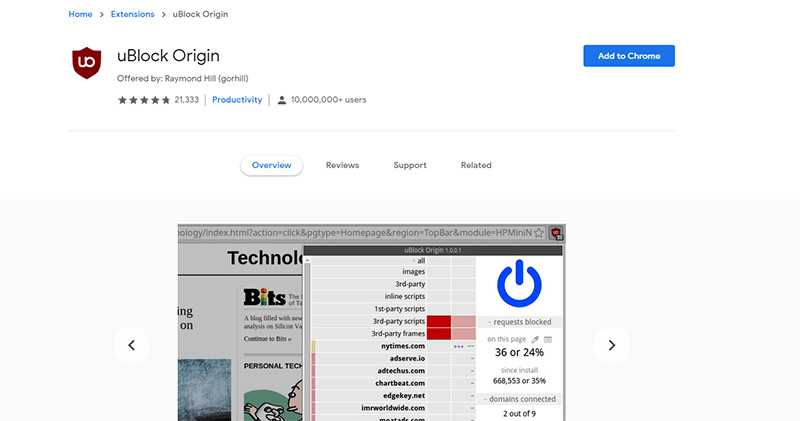Click the large blue power icon
This screenshot has height=421, width=800.
tap(519, 283)
